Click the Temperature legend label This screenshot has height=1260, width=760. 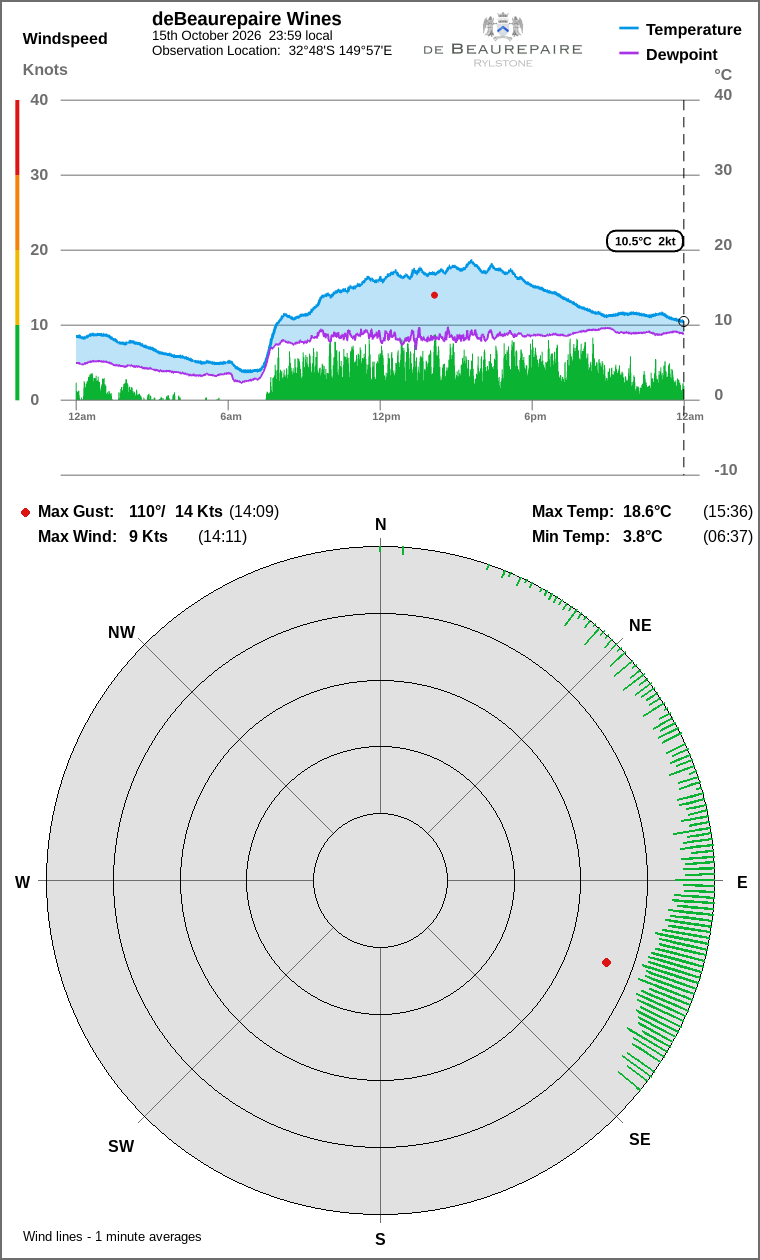(694, 29)
